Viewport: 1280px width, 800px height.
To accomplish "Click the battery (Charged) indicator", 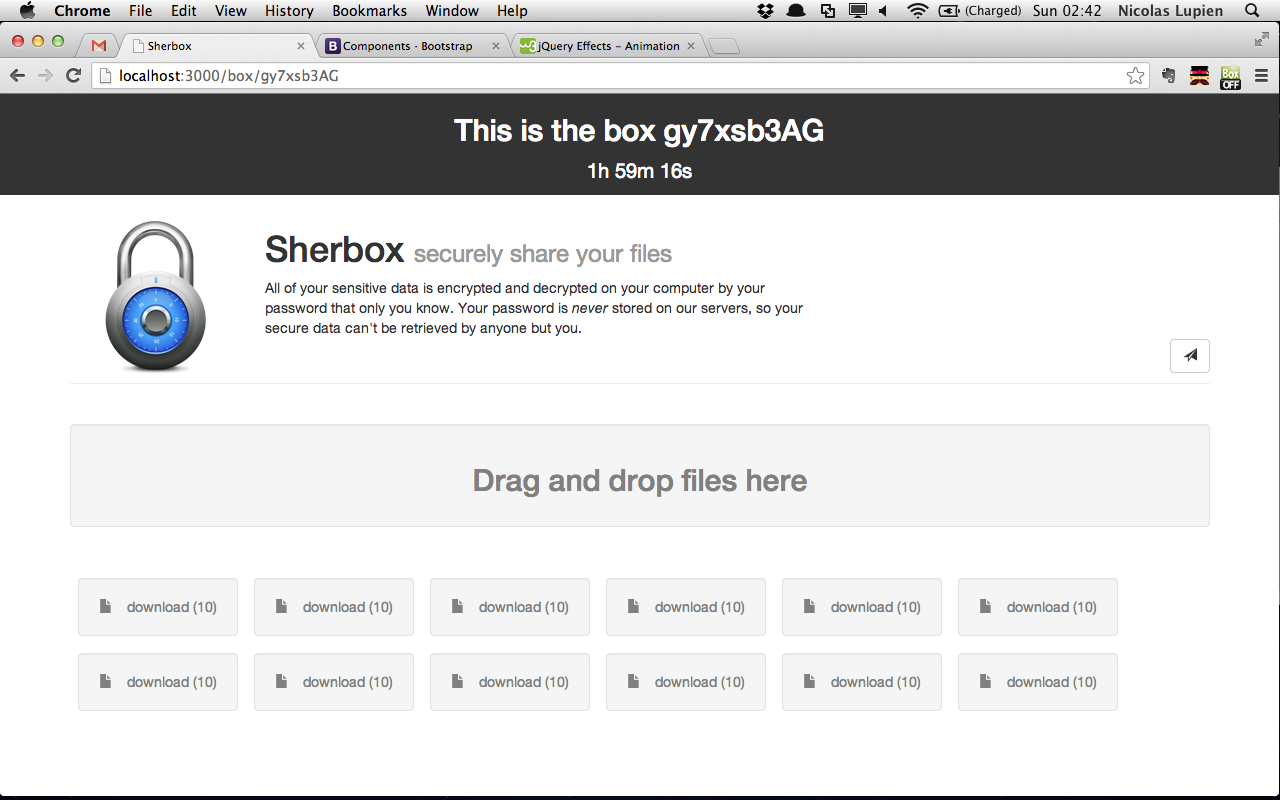I will [x=980, y=11].
